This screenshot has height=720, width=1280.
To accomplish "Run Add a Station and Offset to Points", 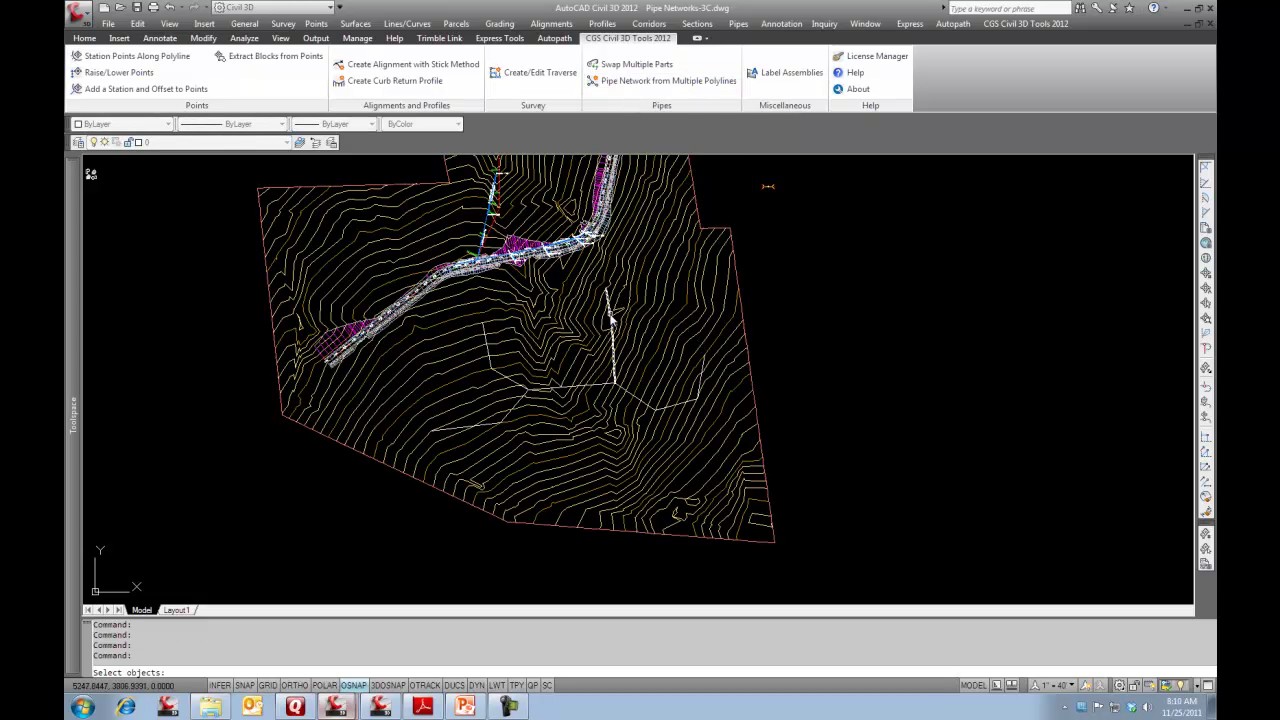I will [139, 89].
